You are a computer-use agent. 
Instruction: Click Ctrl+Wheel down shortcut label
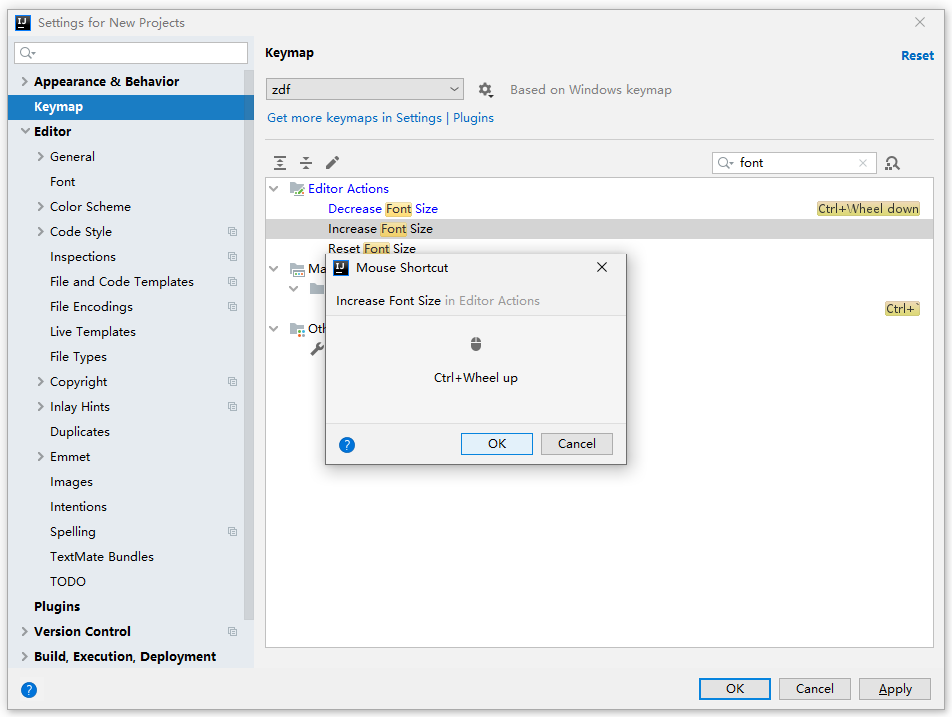click(868, 209)
